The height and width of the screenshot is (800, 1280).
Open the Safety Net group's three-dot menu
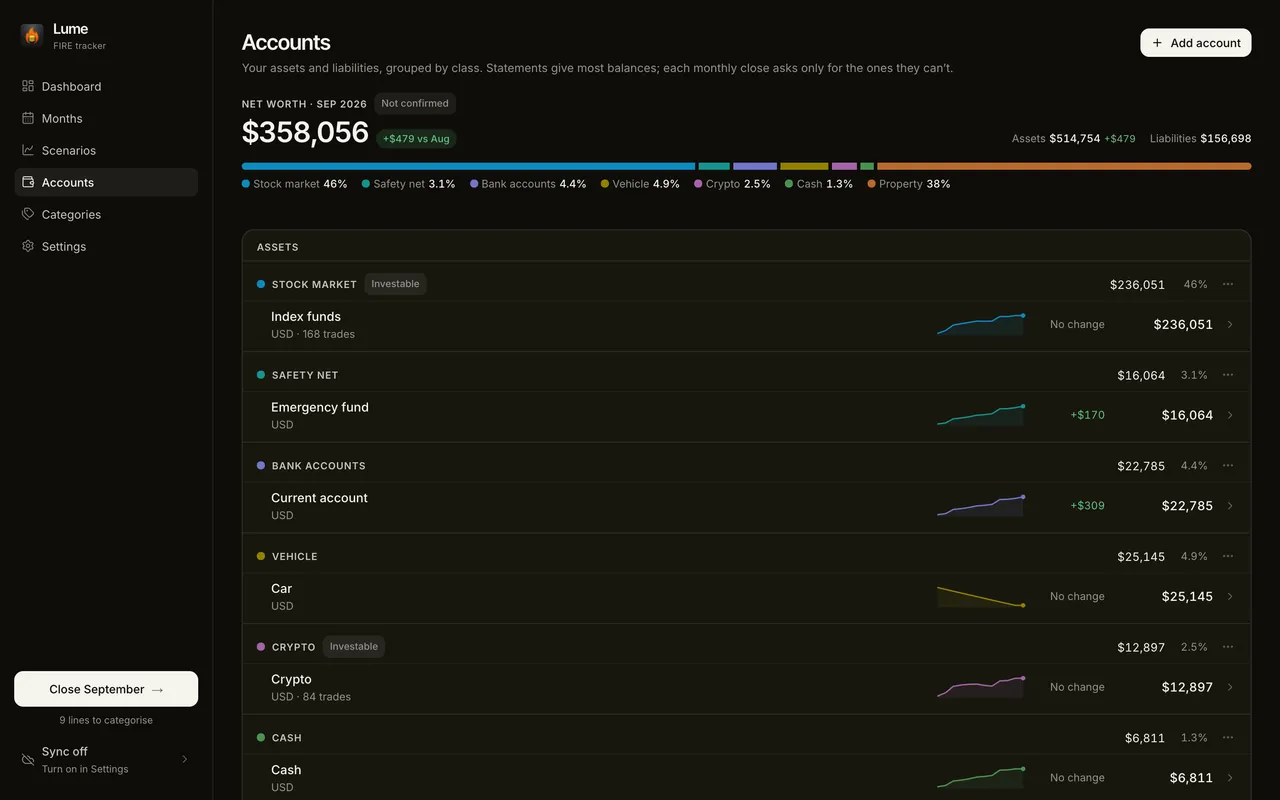(x=1228, y=375)
